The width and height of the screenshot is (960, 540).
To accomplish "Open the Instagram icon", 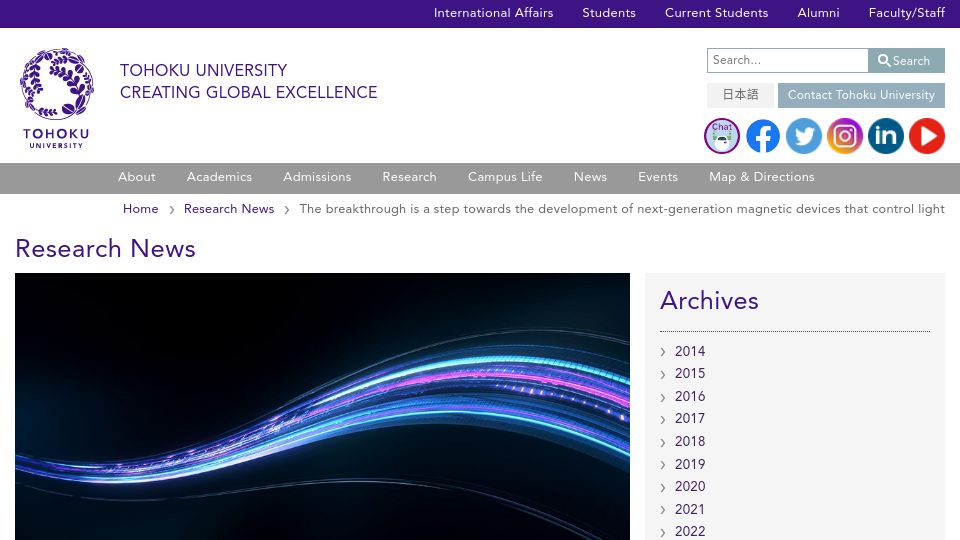I will 845,136.
